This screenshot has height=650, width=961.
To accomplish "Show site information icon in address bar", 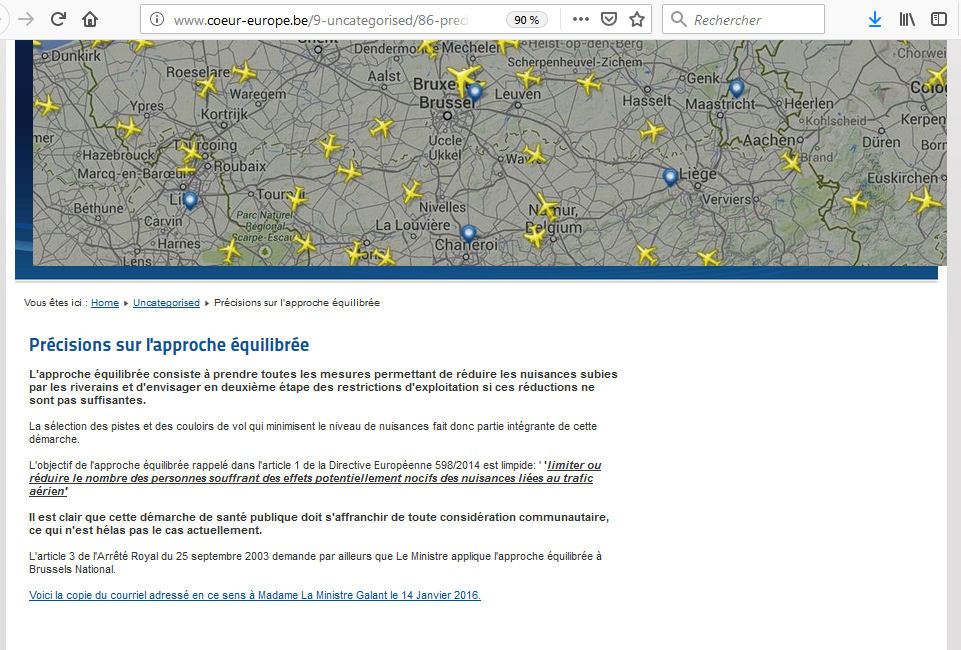I will pos(157,20).
